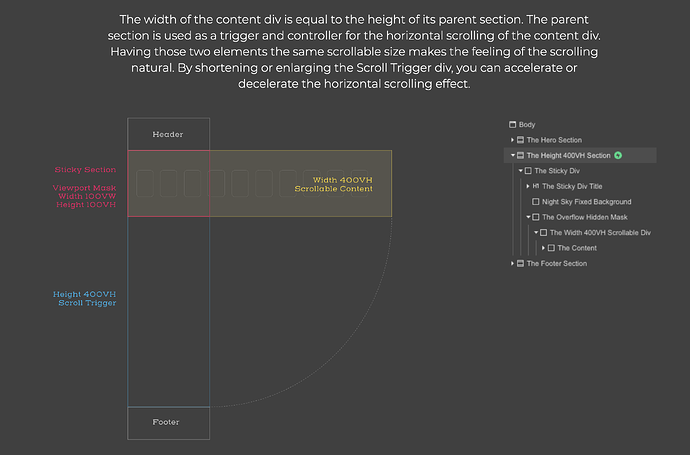Select The Width 400VH Scrollable Div item
The width and height of the screenshot is (690, 455).
600,233
